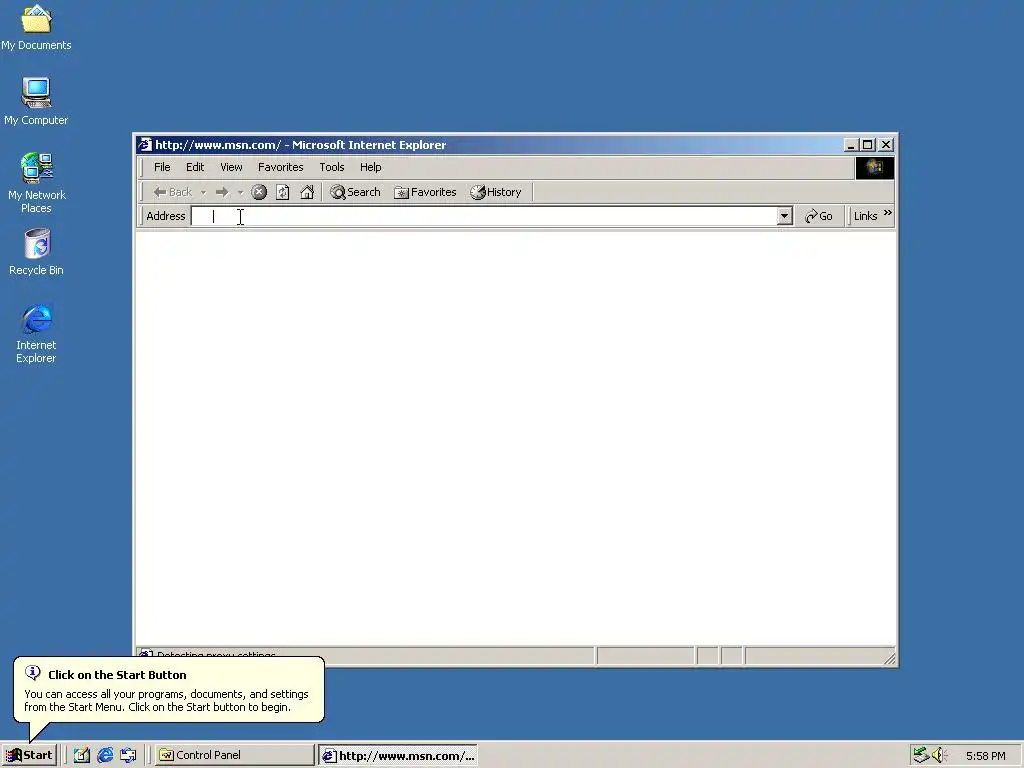Select the My Computer desktop icon

pos(36,101)
